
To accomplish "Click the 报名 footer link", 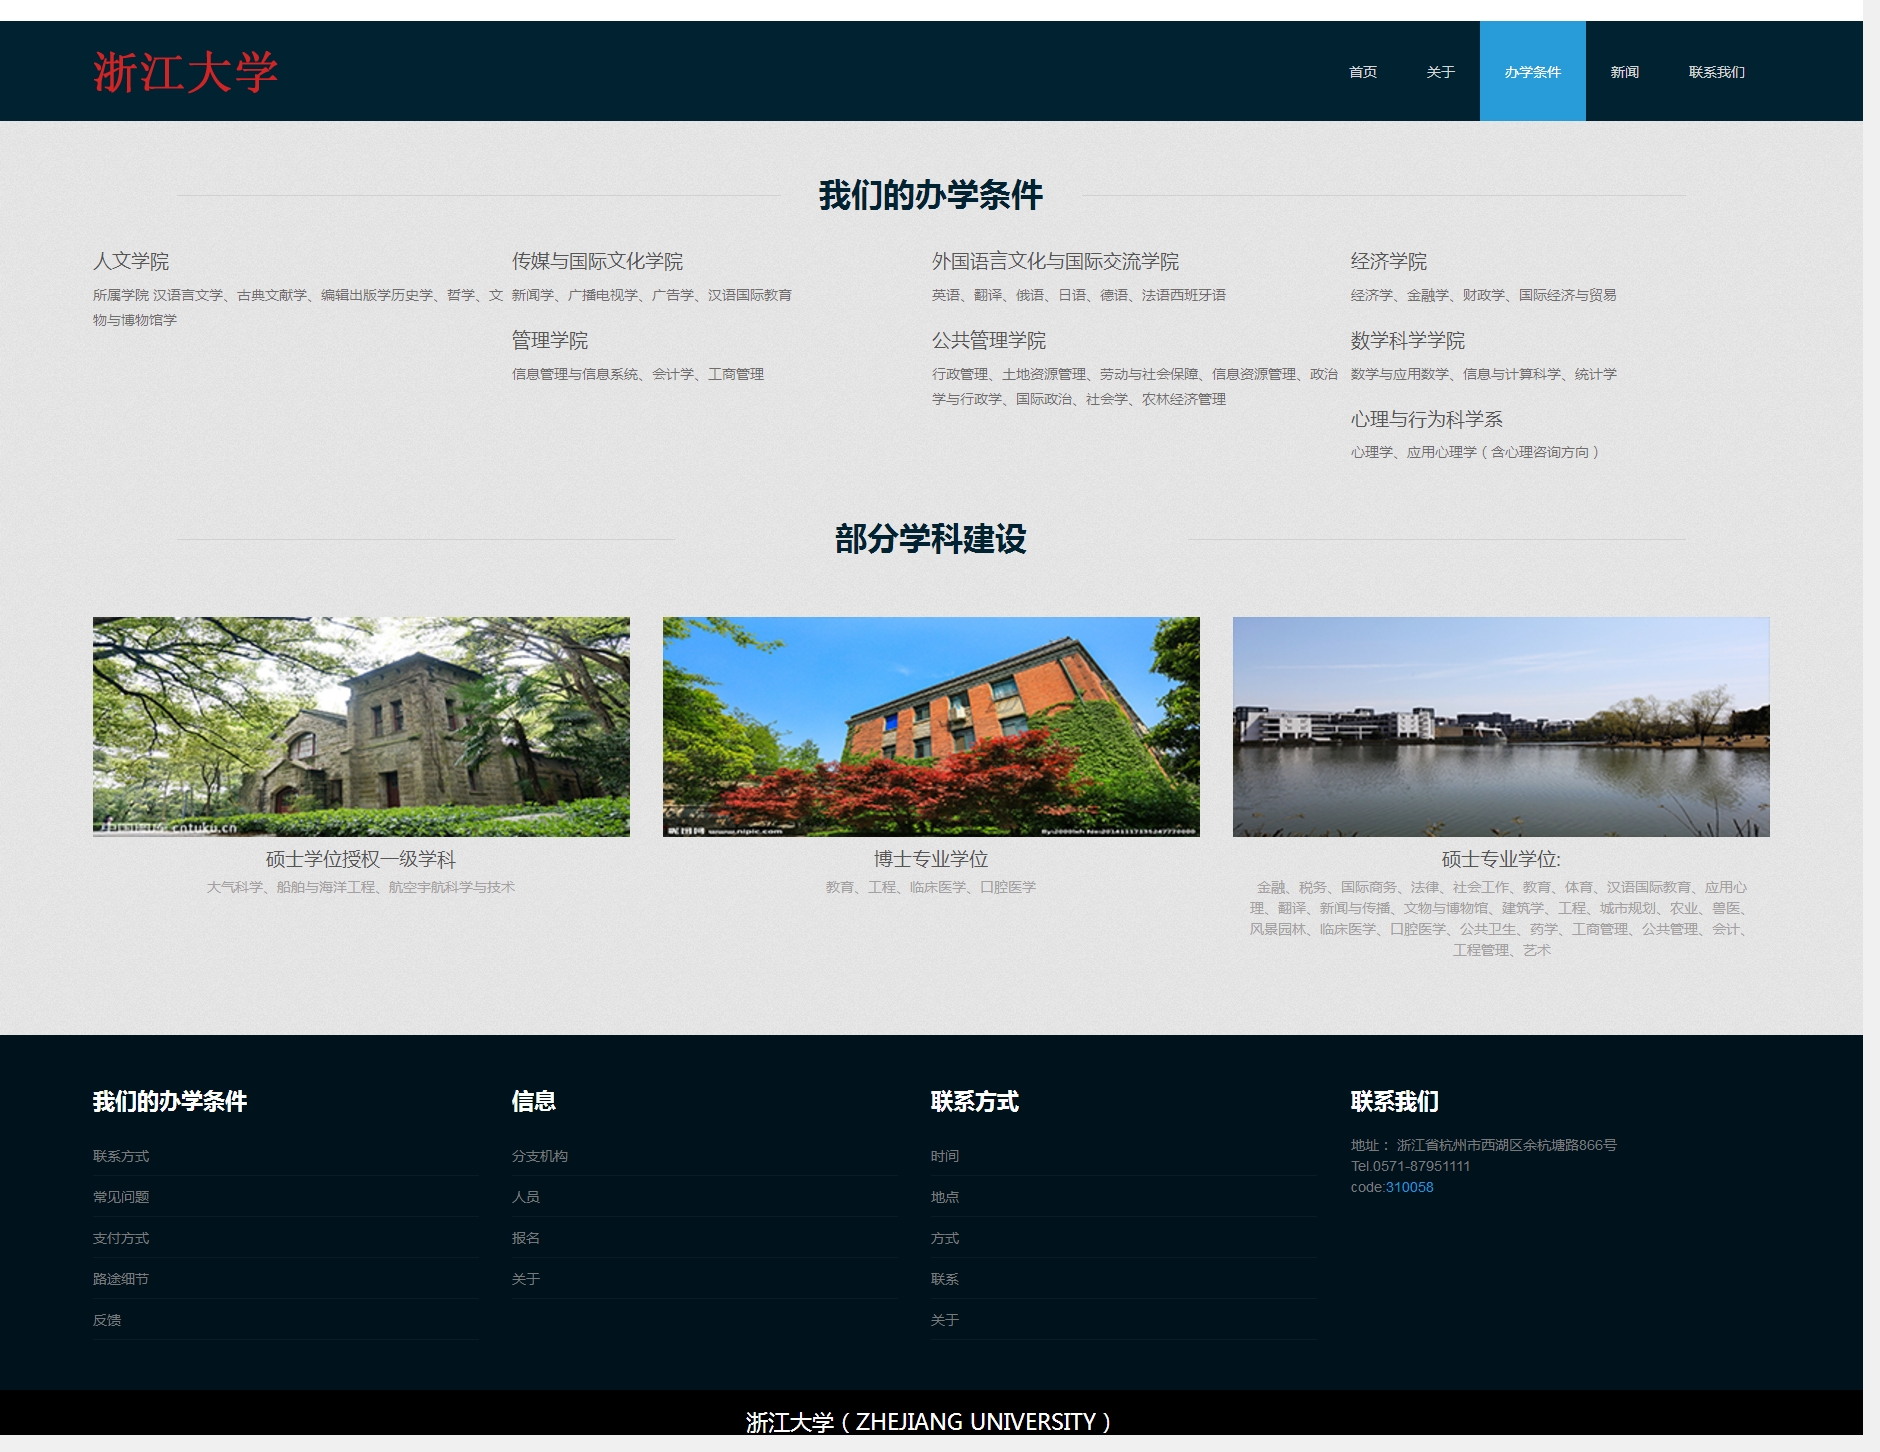I will point(526,1238).
